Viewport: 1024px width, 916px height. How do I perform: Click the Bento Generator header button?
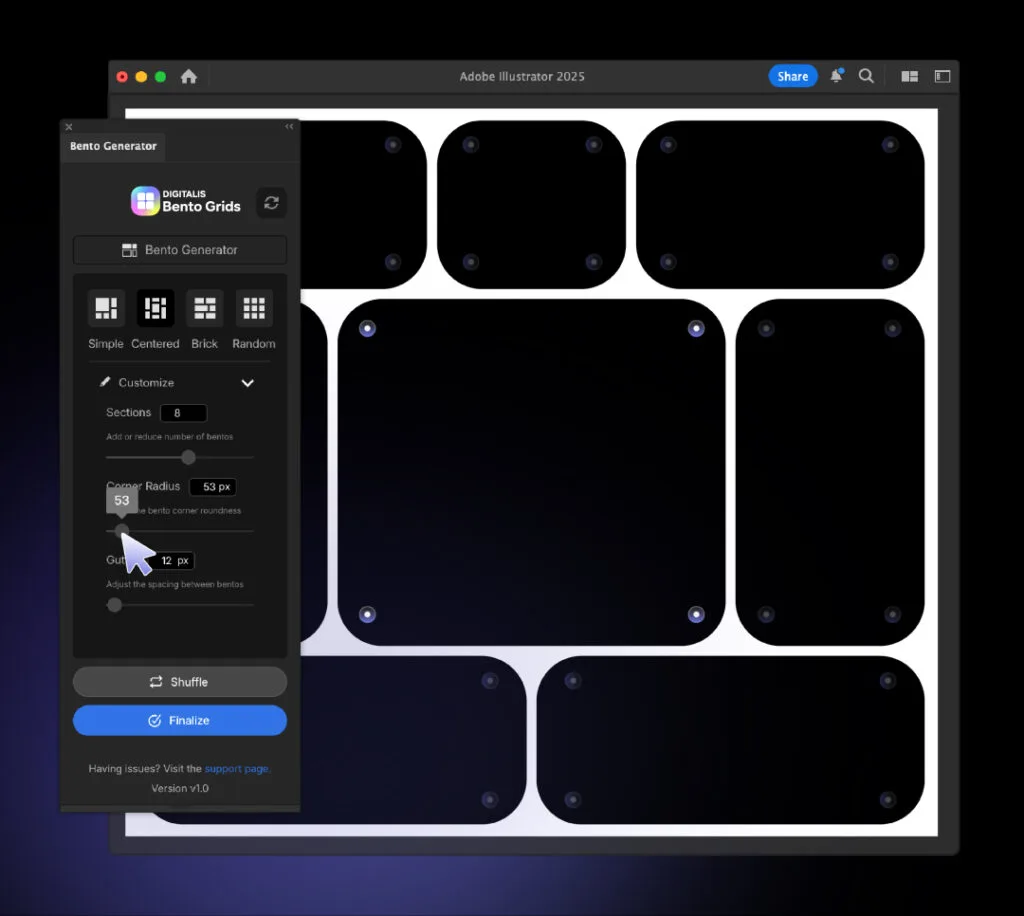180,250
